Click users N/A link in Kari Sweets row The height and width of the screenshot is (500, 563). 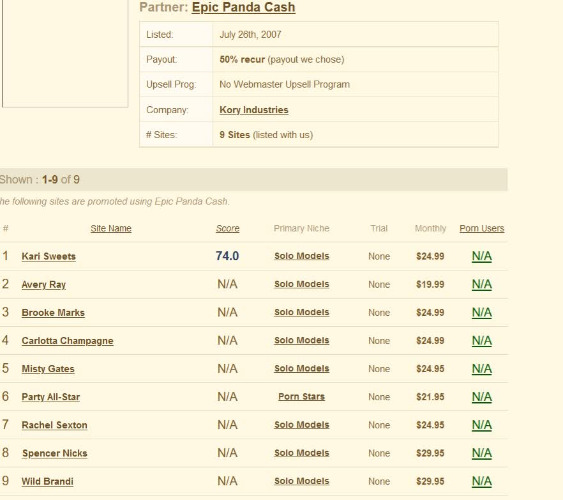click(x=482, y=256)
